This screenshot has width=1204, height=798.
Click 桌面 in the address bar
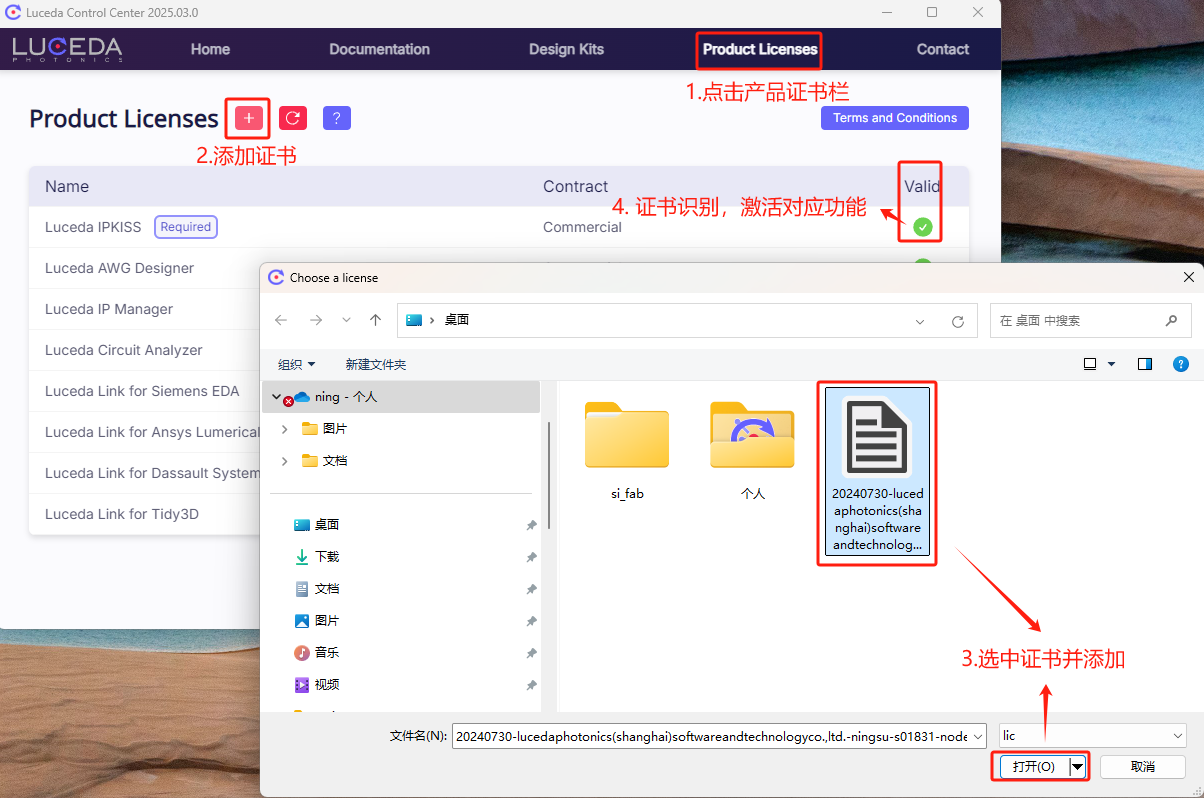457,321
